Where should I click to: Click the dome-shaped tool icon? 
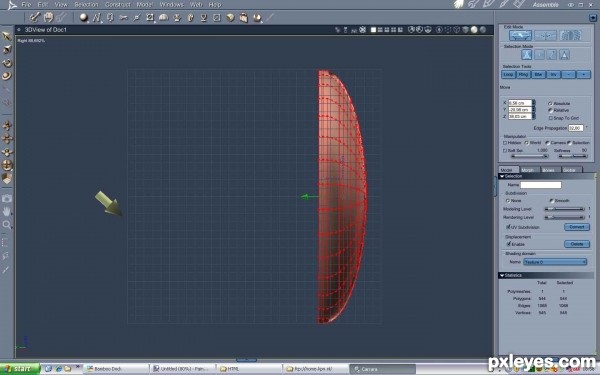click(x=163, y=17)
